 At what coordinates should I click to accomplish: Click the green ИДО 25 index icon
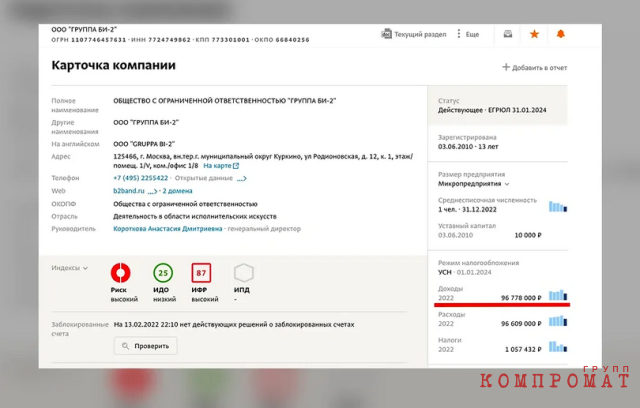click(163, 273)
